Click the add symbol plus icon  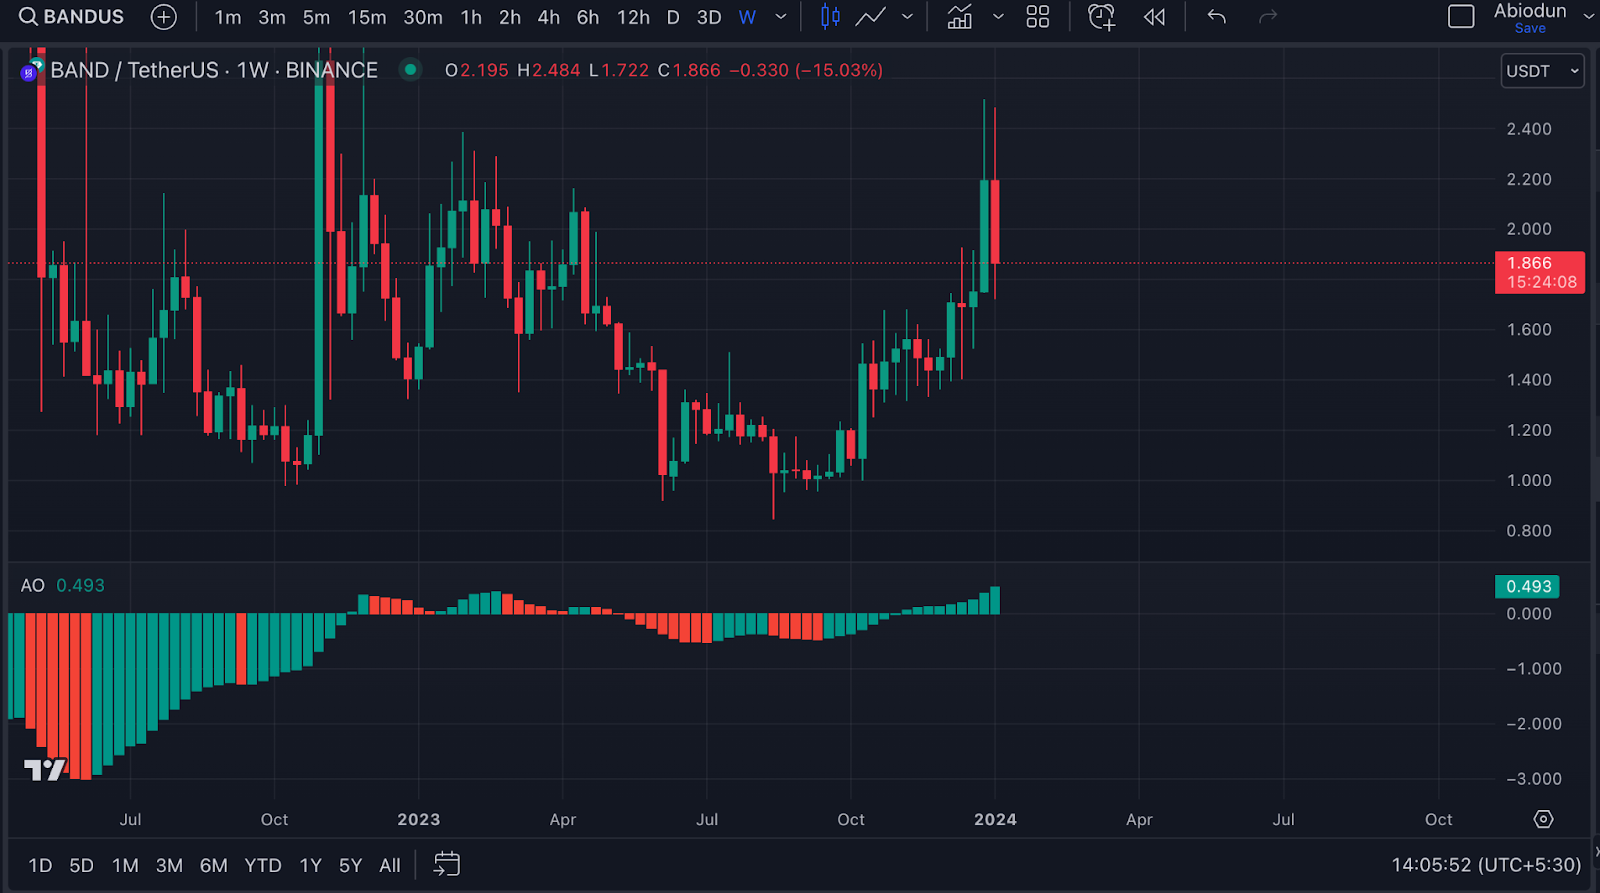163,17
